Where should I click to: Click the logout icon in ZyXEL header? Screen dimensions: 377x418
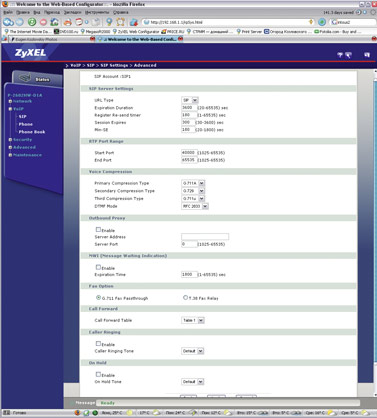pos(367,55)
